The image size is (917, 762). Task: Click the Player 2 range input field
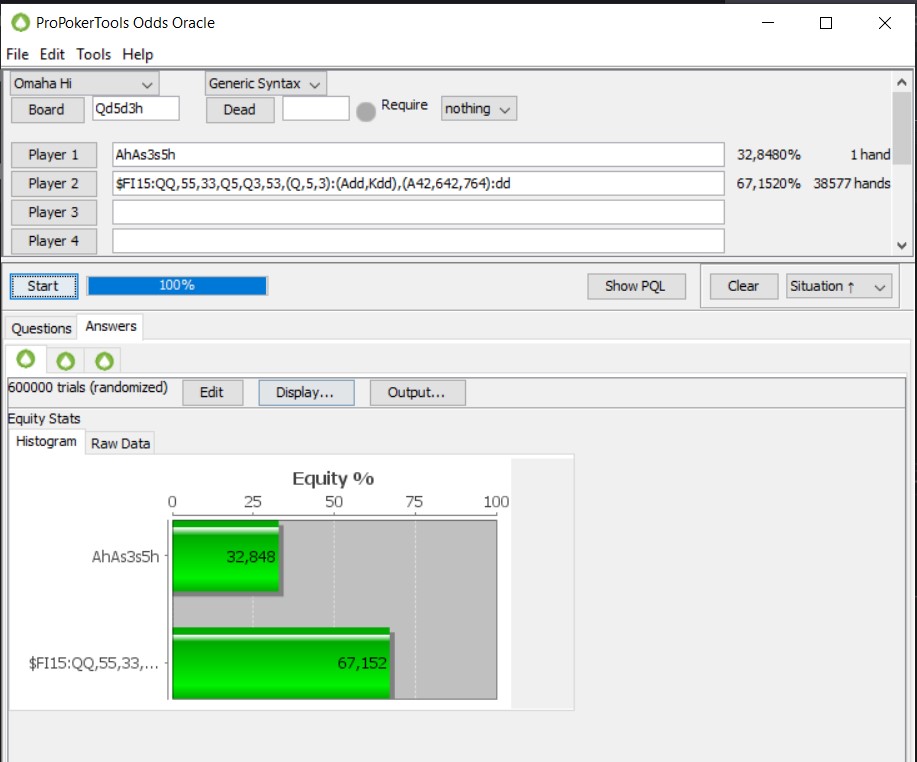point(418,184)
